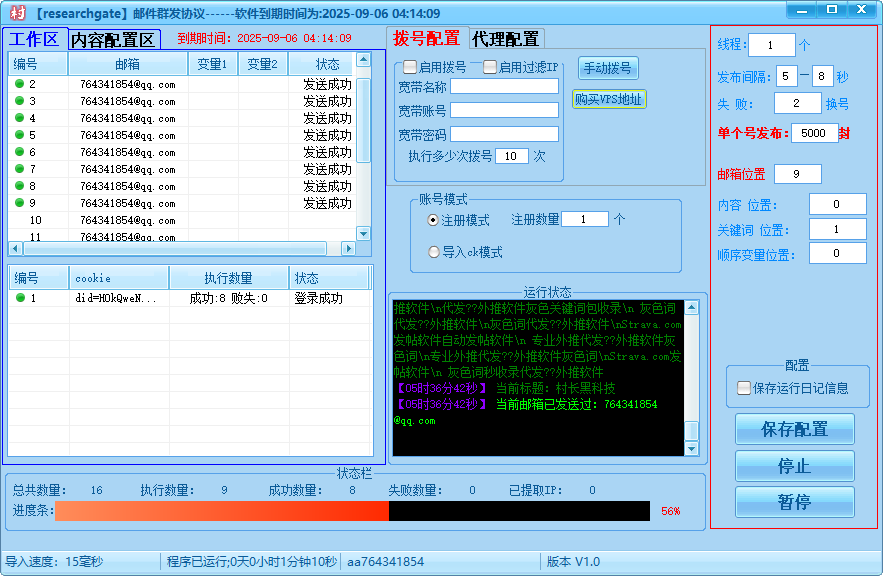Image resolution: width=883 pixels, height=576 pixels.
Task: Open the 内容配置区 tab
Action: [113, 39]
